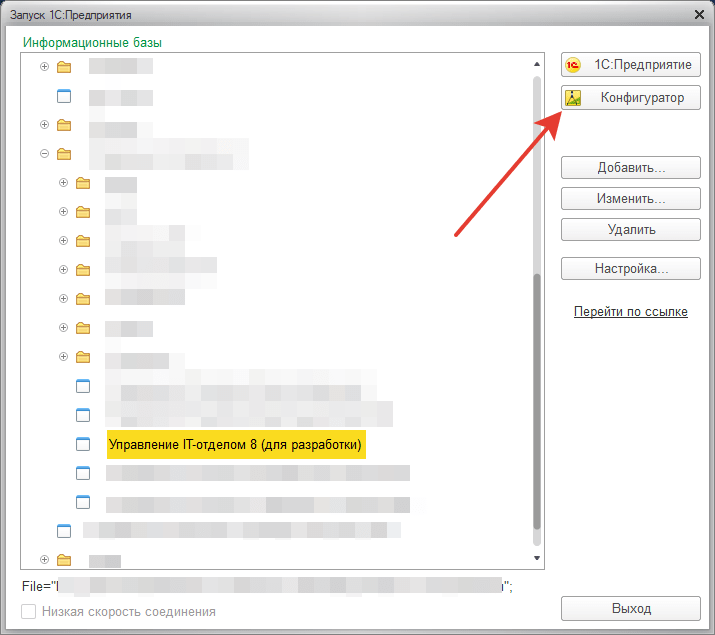Click the Конфигуратор button icon
The width and height of the screenshot is (715, 635).
[573, 98]
